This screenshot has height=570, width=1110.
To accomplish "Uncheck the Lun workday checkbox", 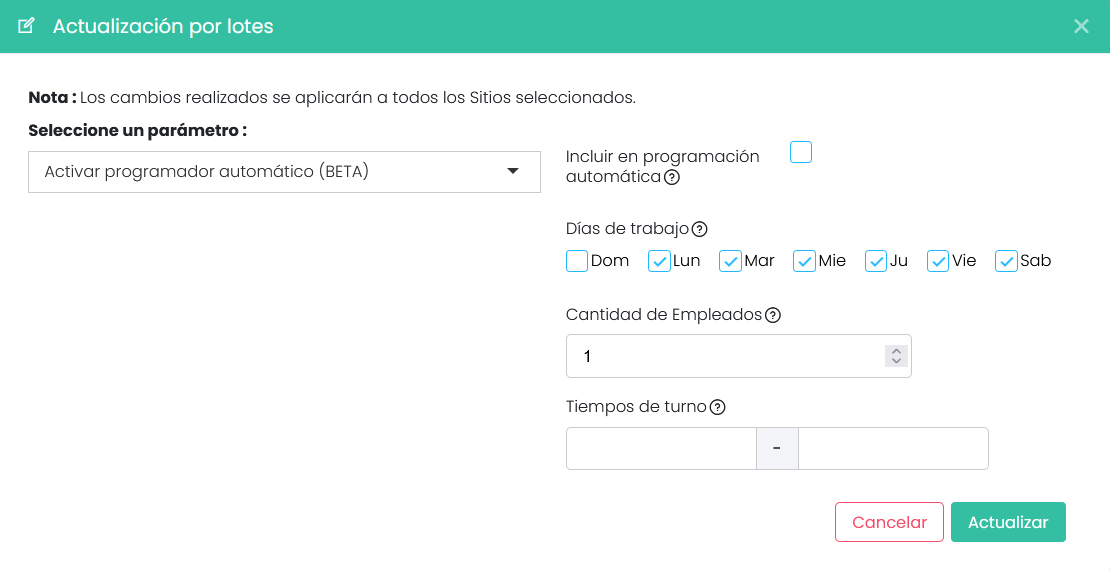I will [x=659, y=261].
